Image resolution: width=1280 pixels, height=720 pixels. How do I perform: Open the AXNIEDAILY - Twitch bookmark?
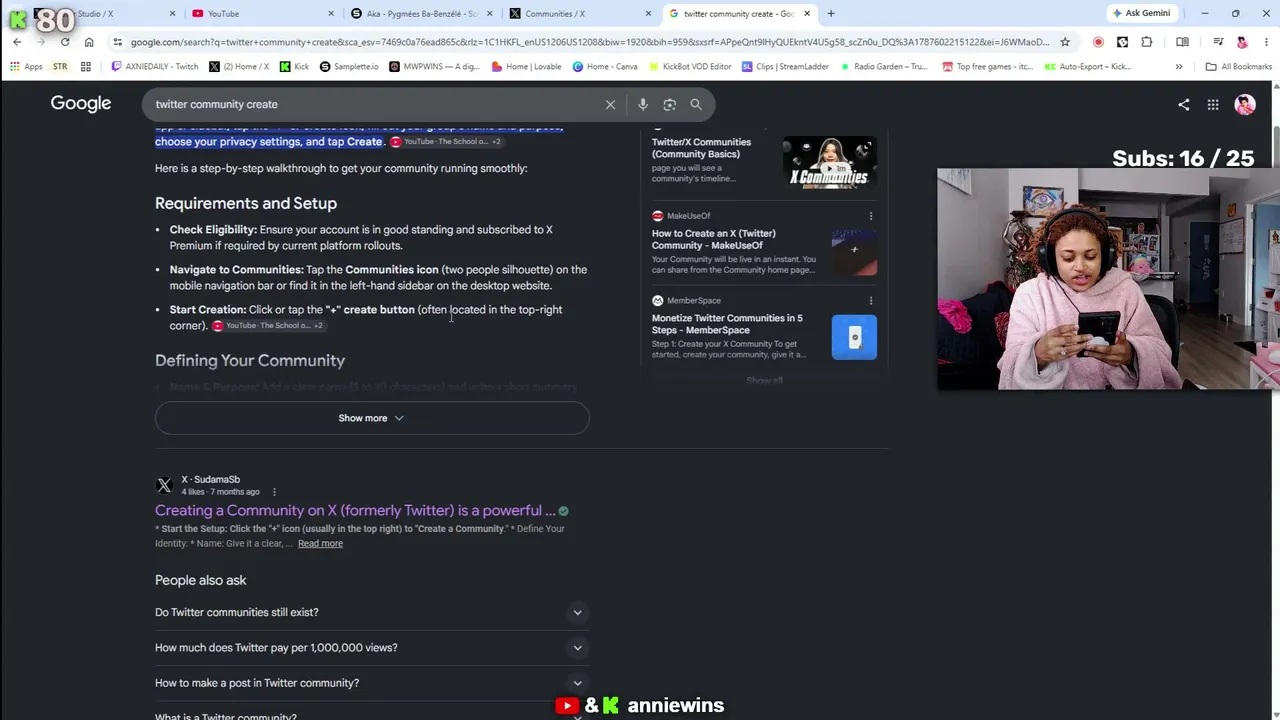click(x=155, y=67)
